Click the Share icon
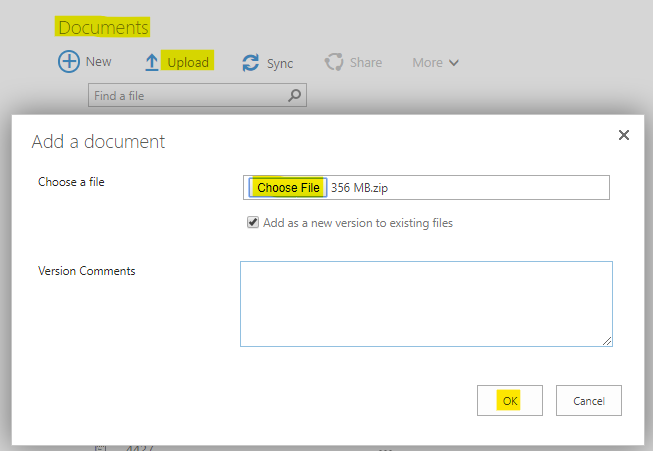Screen dimensions: 653x451 click(x=334, y=62)
